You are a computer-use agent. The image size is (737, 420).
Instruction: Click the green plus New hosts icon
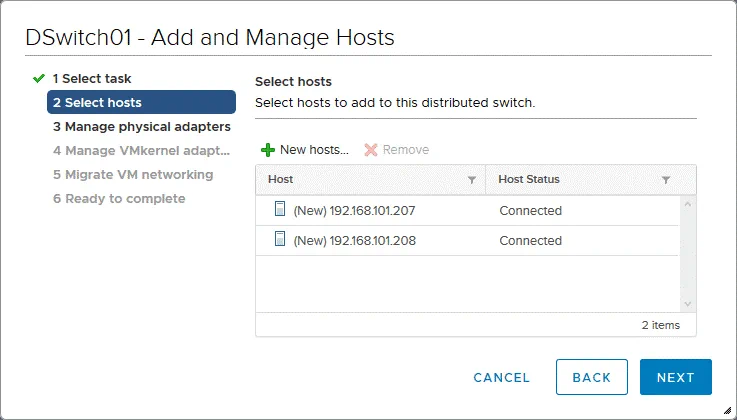[267, 150]
